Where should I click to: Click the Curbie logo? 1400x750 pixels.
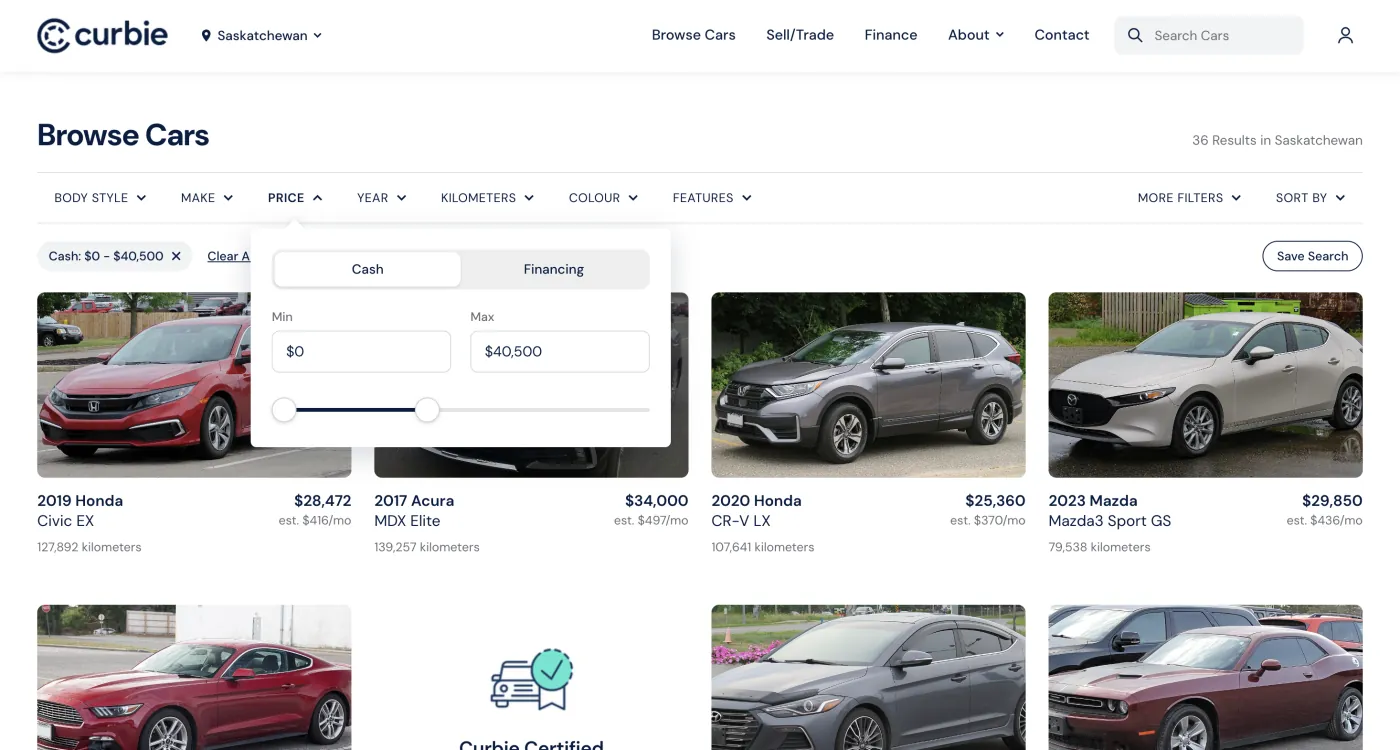click(102, 35)
